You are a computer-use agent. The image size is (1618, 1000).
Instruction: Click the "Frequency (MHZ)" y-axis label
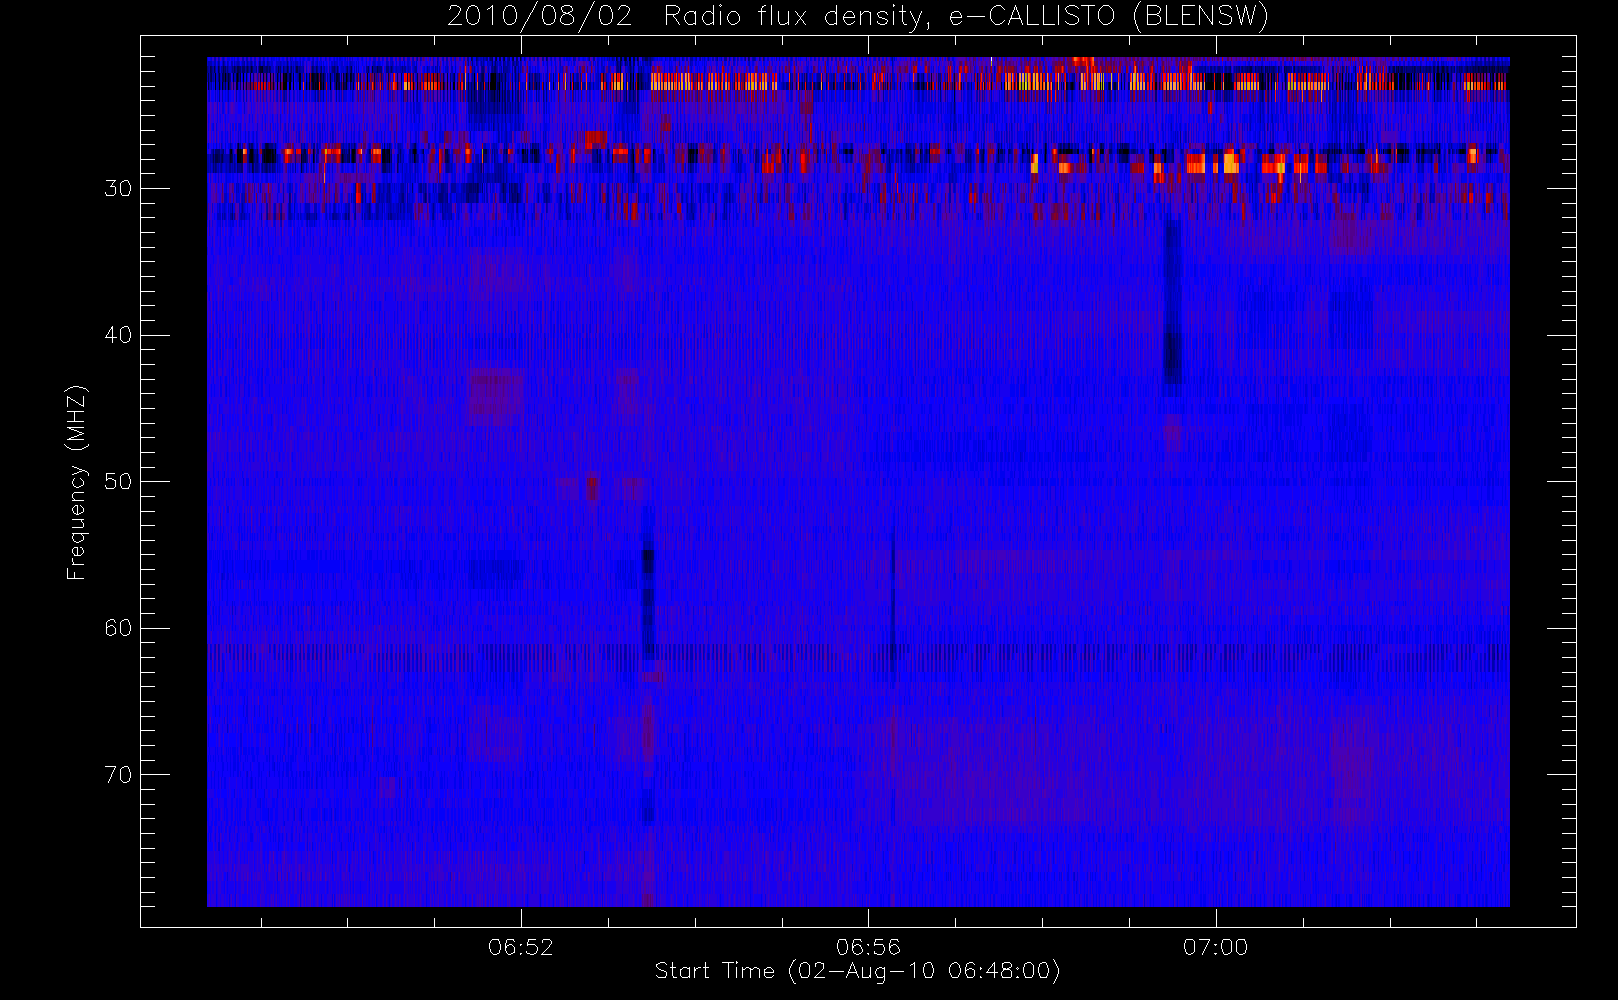coord(76,482)
